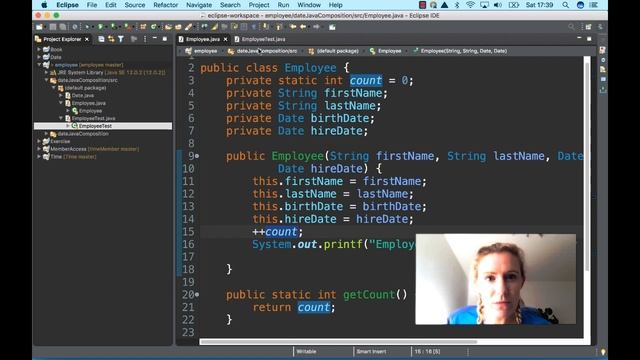Open the Source menu
This screenshot has width=640, height=360.
click(135, 5)
